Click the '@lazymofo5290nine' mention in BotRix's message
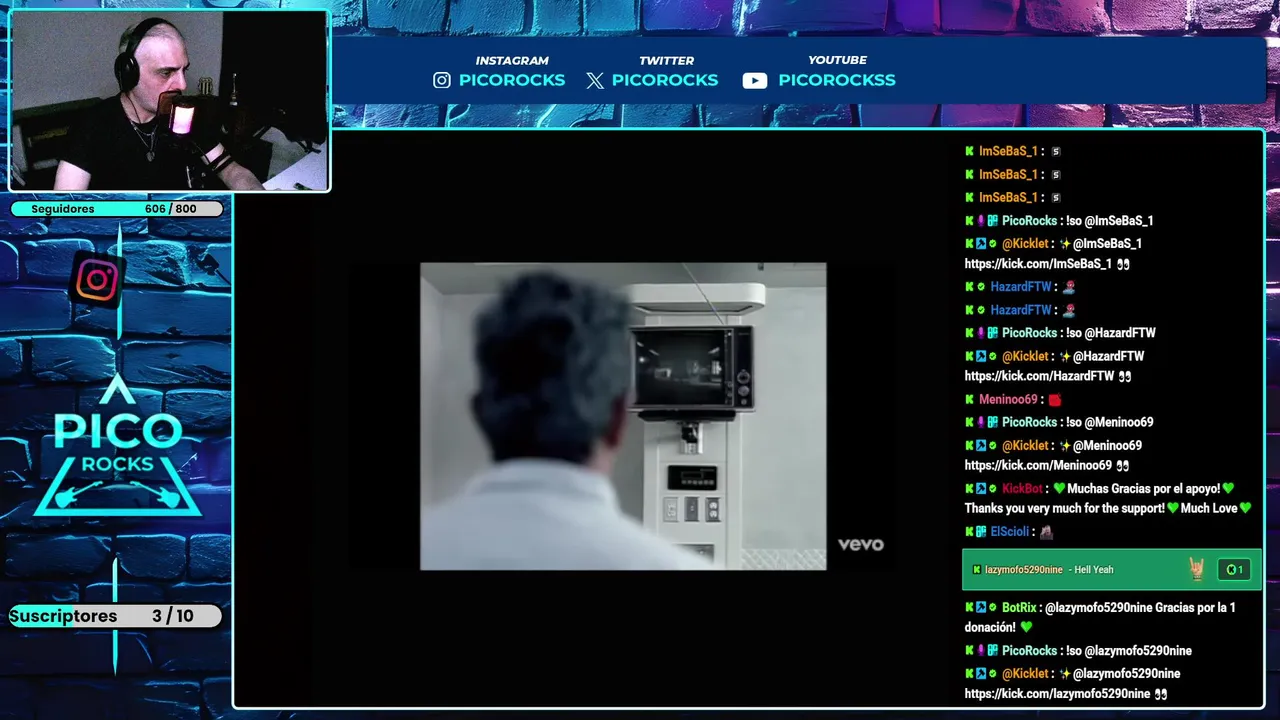Viewport: 1280px width, 720px height. point(1098,608)
